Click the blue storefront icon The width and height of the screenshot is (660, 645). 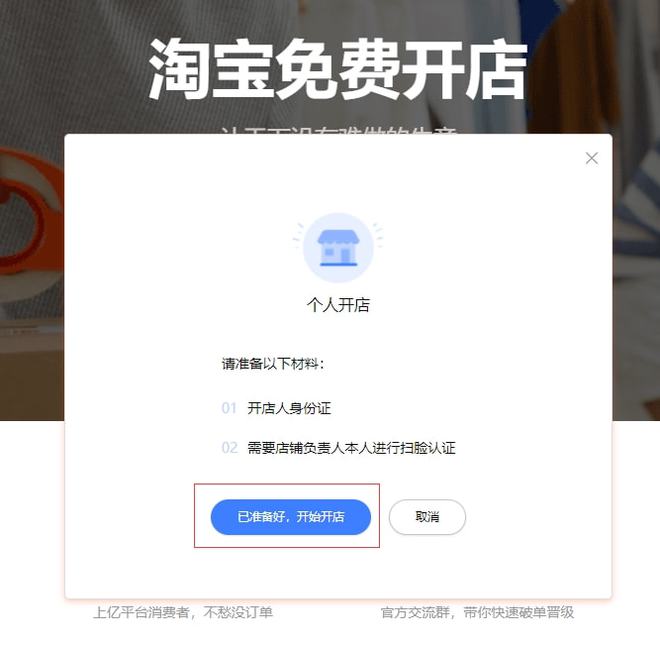click(338, 248)
